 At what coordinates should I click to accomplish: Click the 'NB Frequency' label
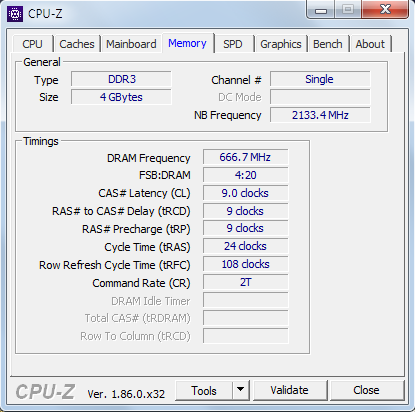tap(228, 115)
